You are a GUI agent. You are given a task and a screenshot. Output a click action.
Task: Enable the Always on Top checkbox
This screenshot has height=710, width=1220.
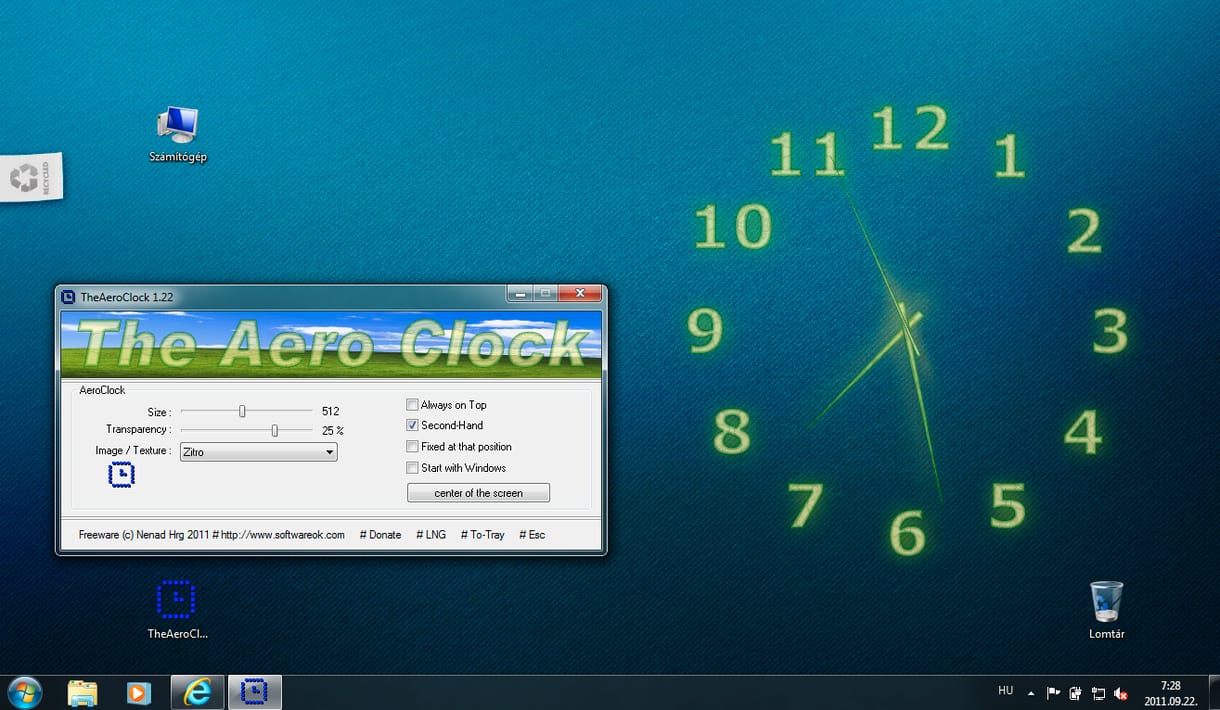point(412,405)
